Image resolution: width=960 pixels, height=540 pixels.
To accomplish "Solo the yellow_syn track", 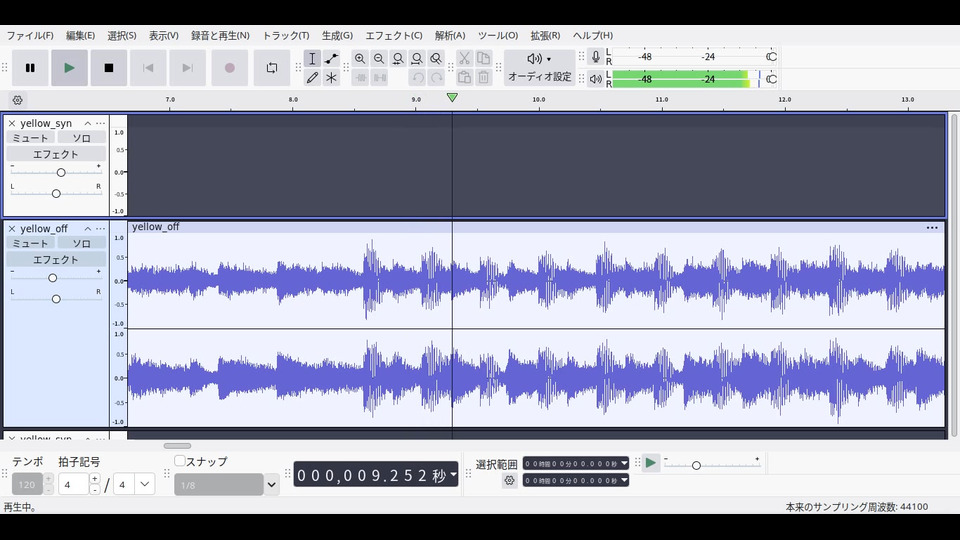I will 81,138.
